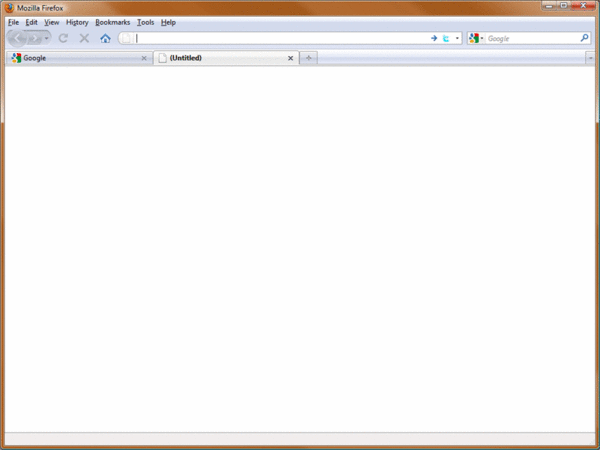Close the Firefox window
Screen dimensions: 600x450
pyautogui.click(x=583, y=6)
